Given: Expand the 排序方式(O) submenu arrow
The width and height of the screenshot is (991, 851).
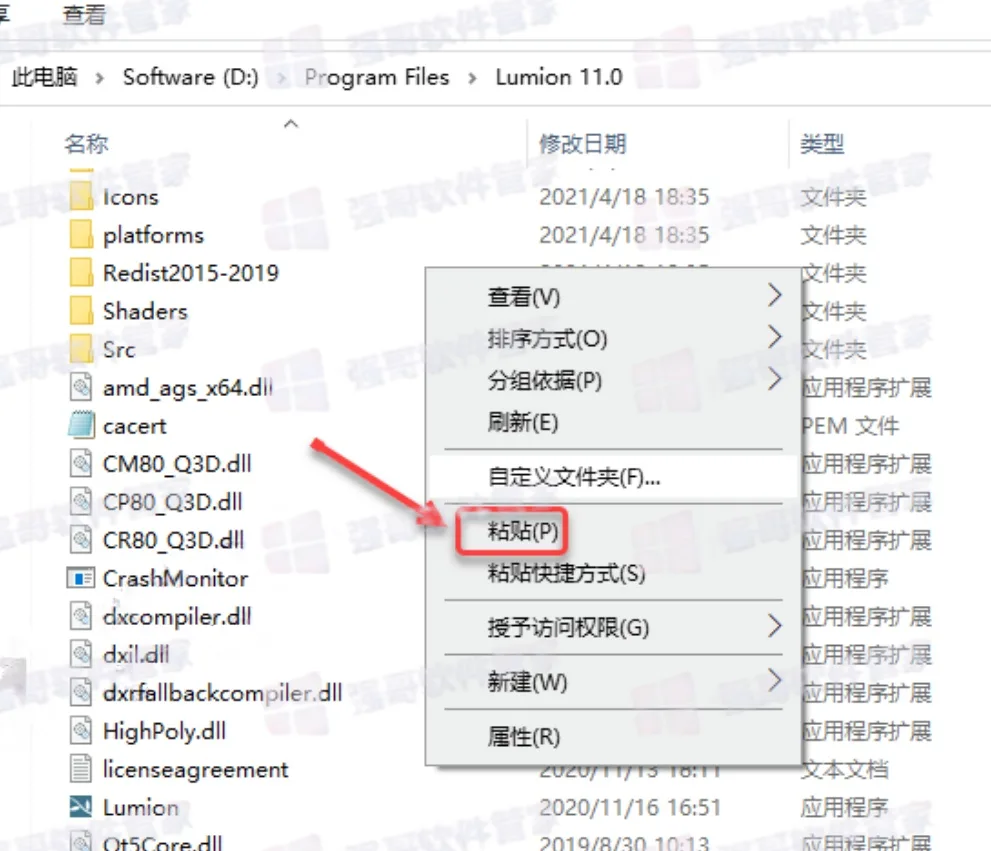Looking at the screenshot, I should 775,337.
